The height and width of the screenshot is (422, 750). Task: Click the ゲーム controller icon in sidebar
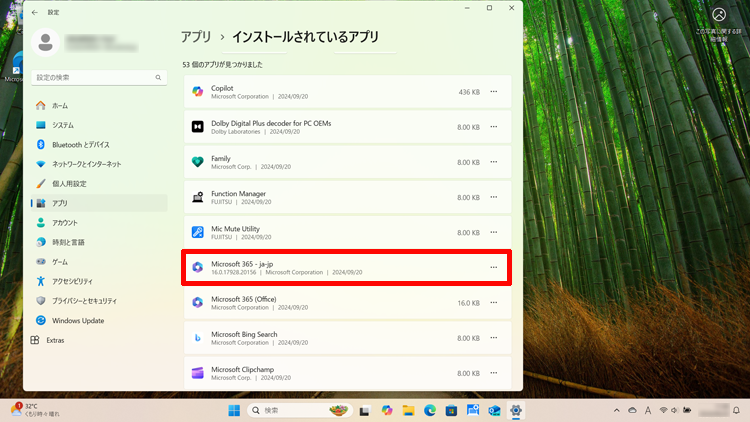pyautogui.click(x=41, y=261)
